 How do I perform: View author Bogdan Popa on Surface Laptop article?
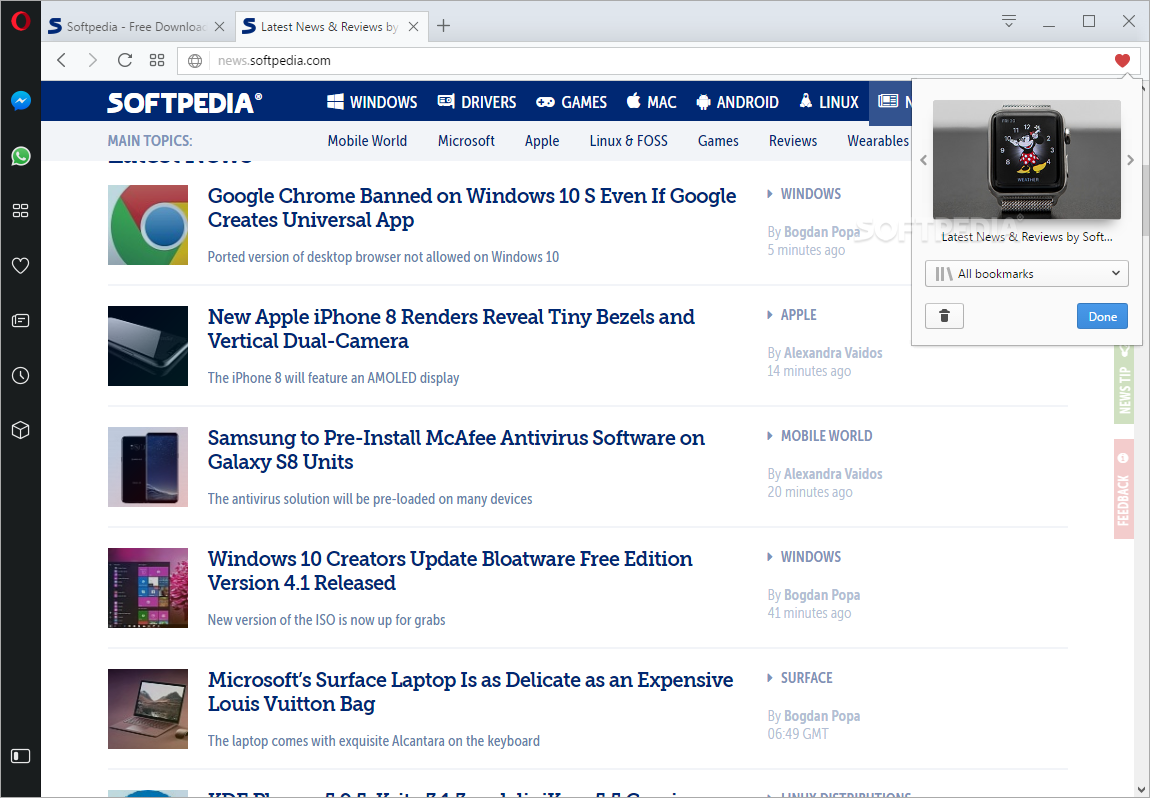tap(822, 716)
